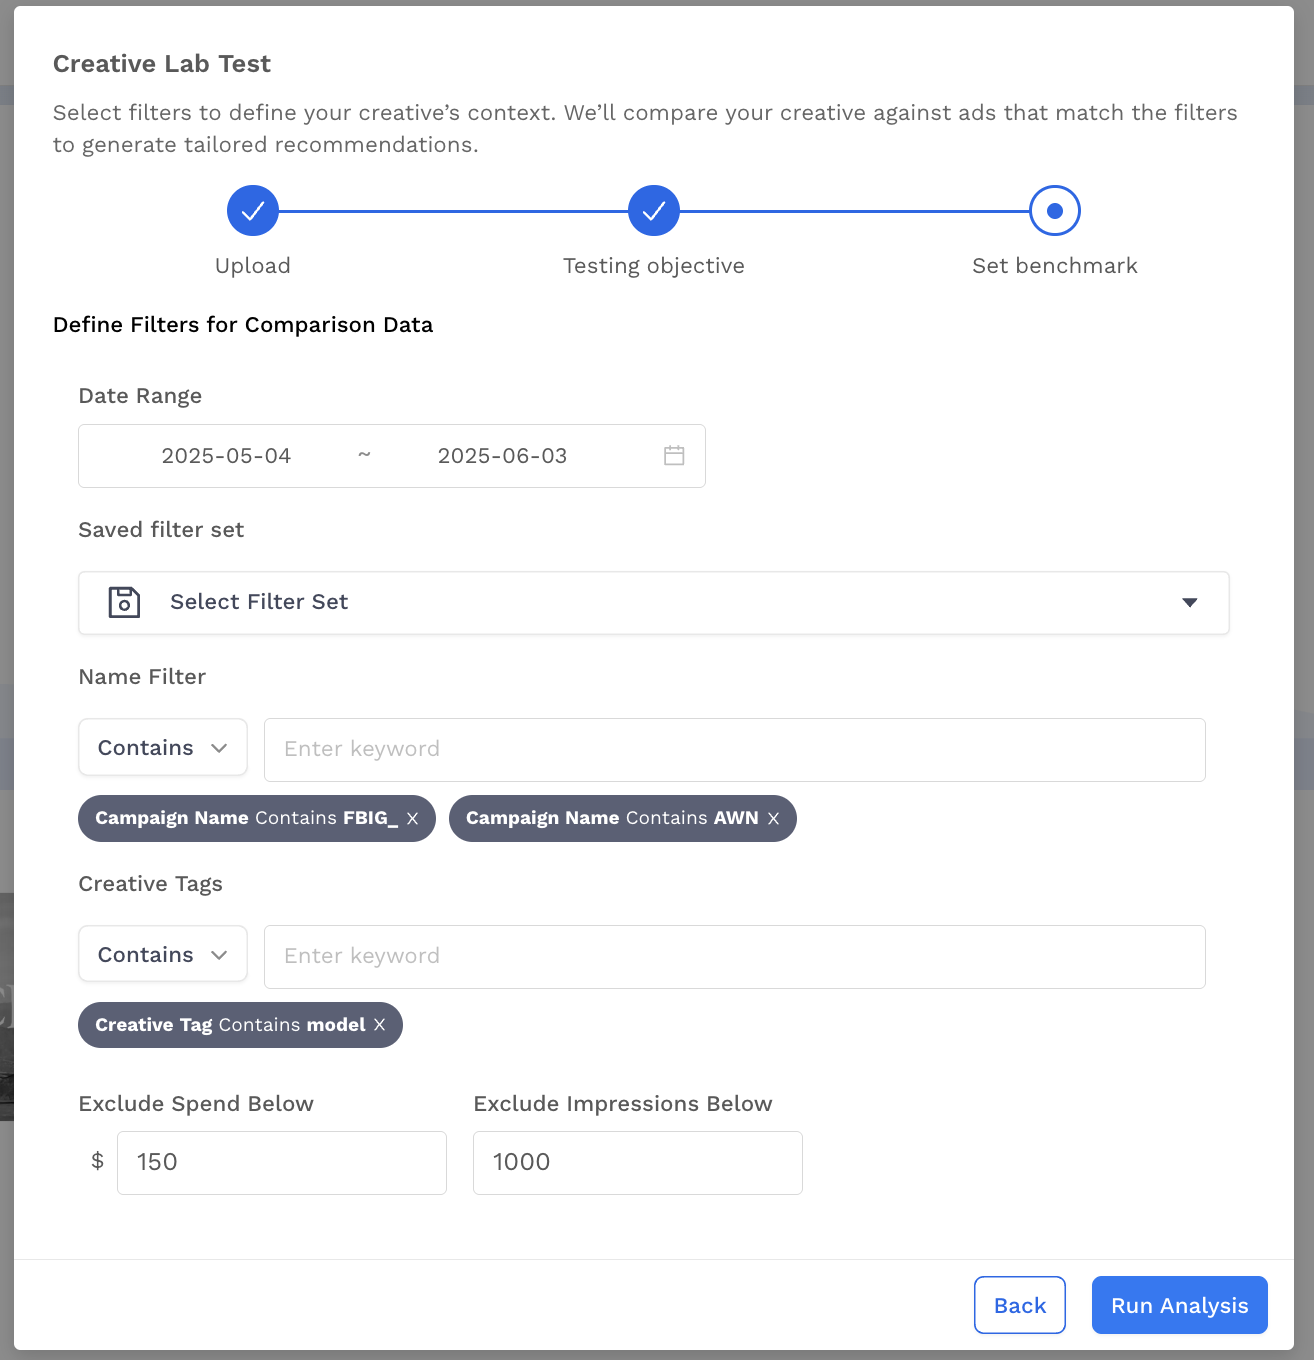Open the Select Filter Set dropdown
The height and width of the screenshot is (1360, 1314).
pos(653,603)
